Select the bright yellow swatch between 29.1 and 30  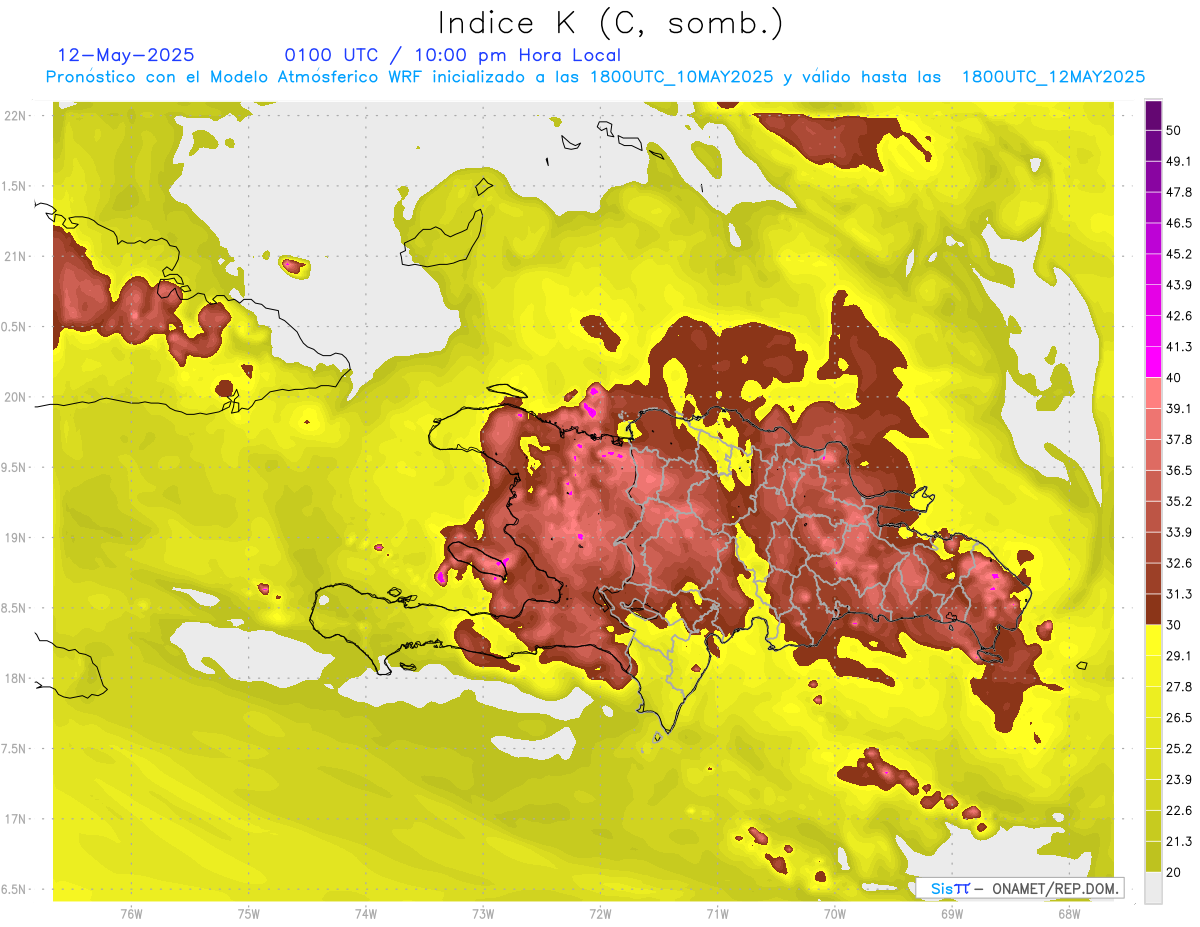[1154, 640]
